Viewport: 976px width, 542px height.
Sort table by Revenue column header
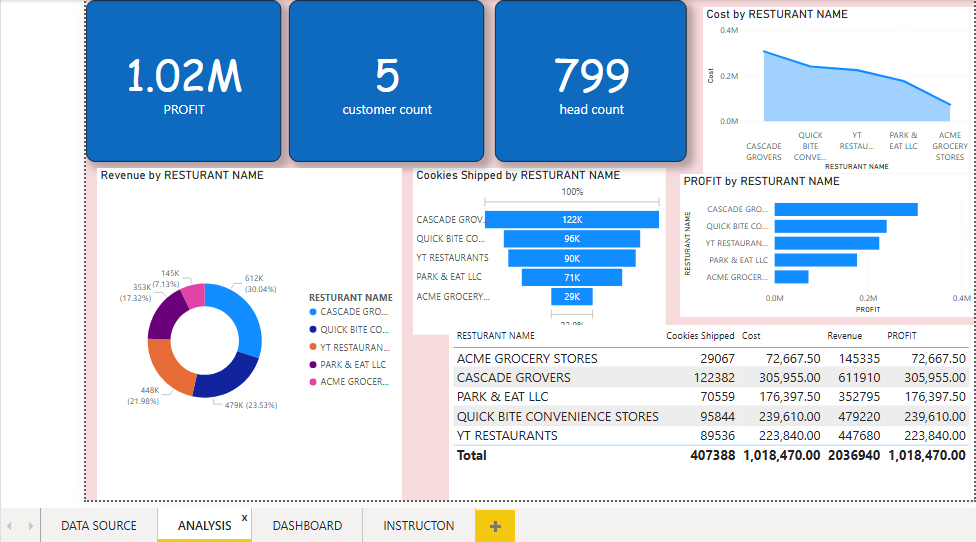click(x=844, y=335)
